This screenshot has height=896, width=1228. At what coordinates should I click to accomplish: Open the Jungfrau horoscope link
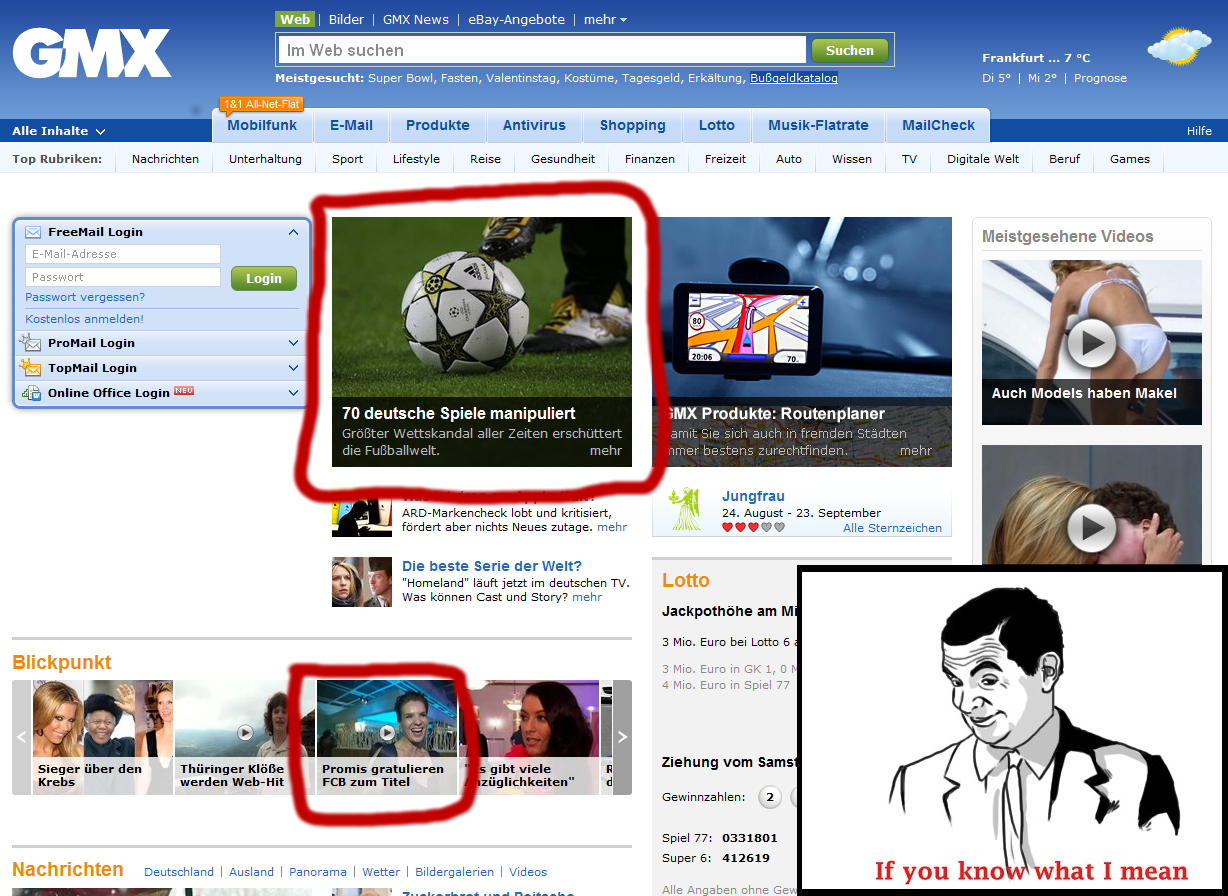[753, 496]
